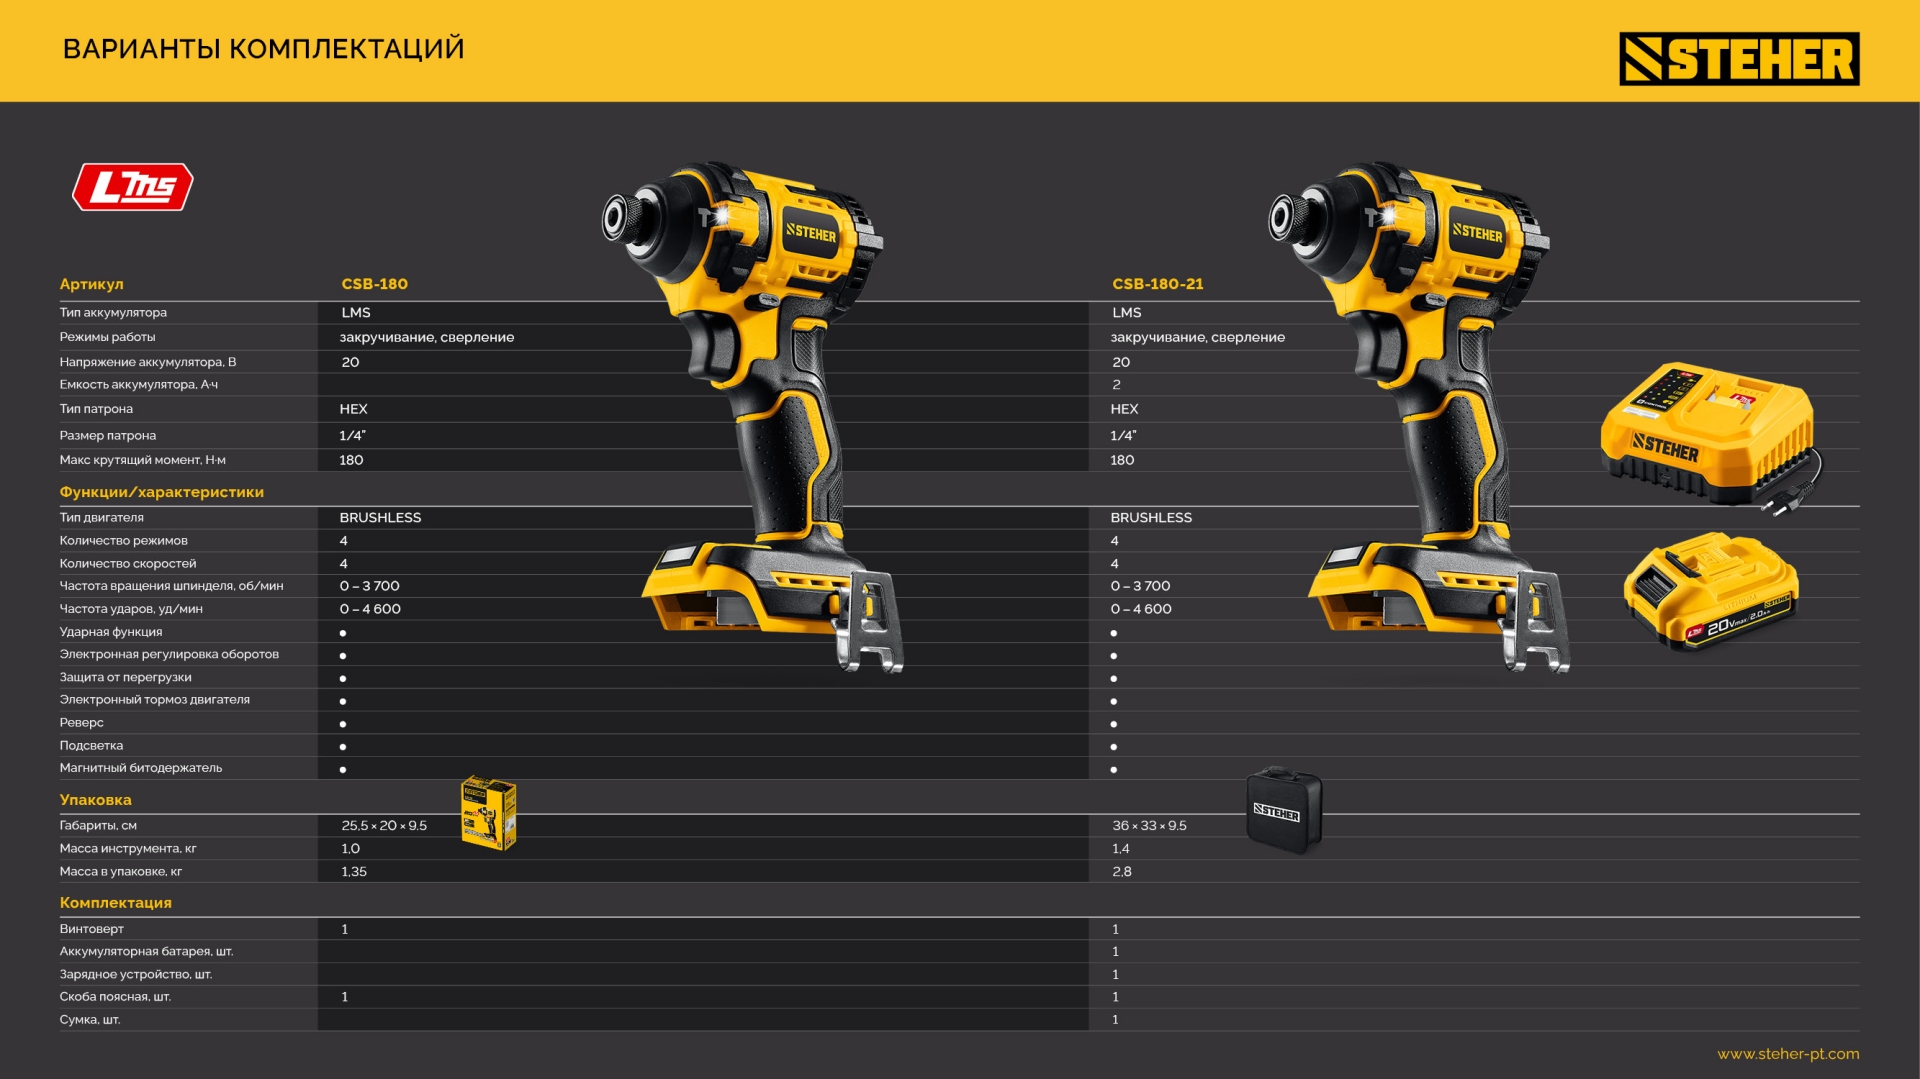Select the CSB-180-21 model column header

pyautogui.click(x=1158, y=284)
